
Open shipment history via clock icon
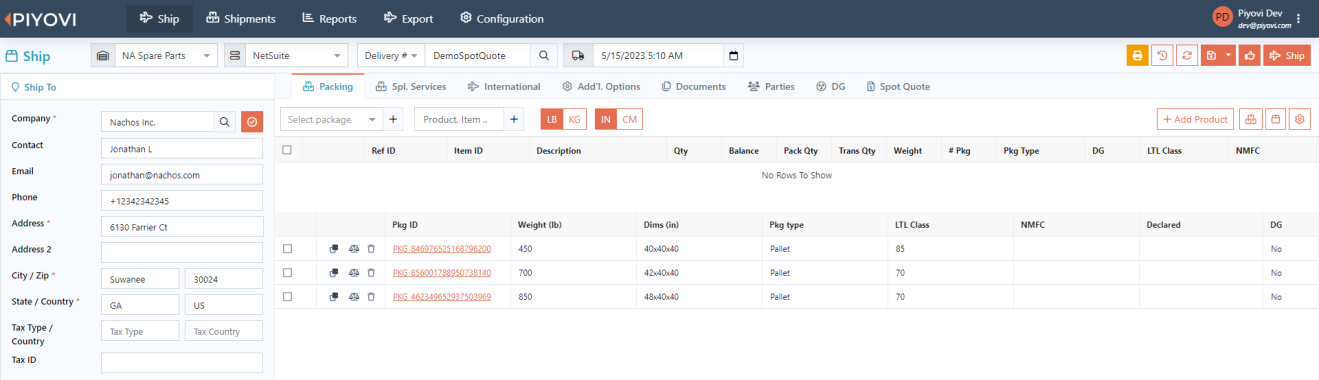(1162, 56)
